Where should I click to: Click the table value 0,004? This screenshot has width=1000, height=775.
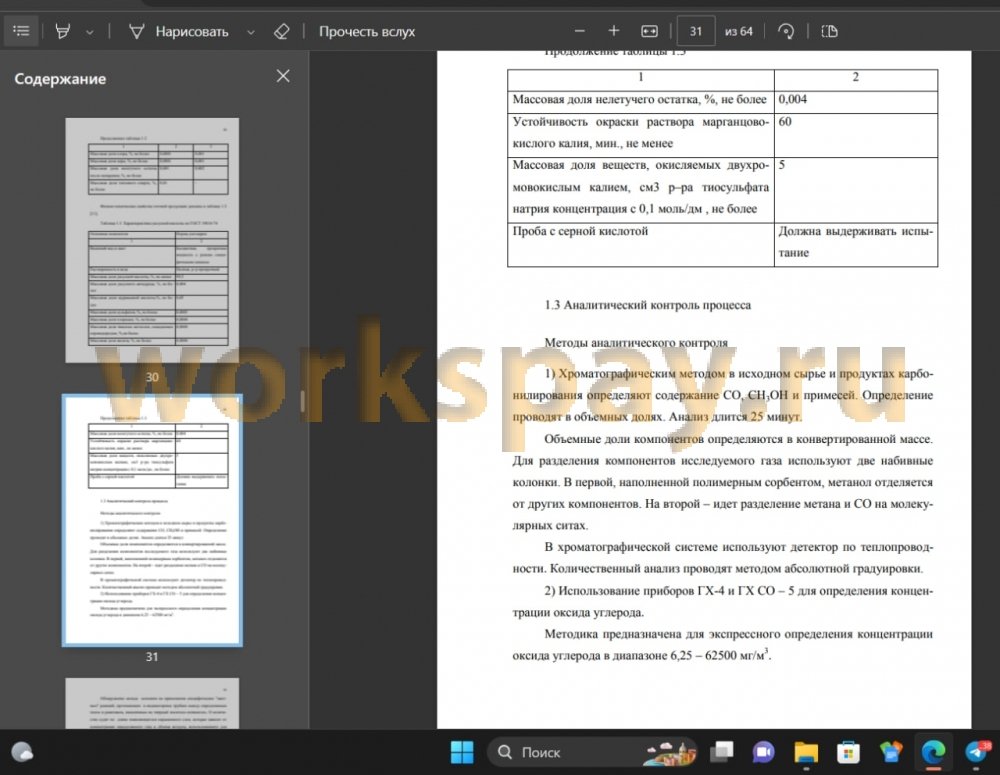pos(792,99)
